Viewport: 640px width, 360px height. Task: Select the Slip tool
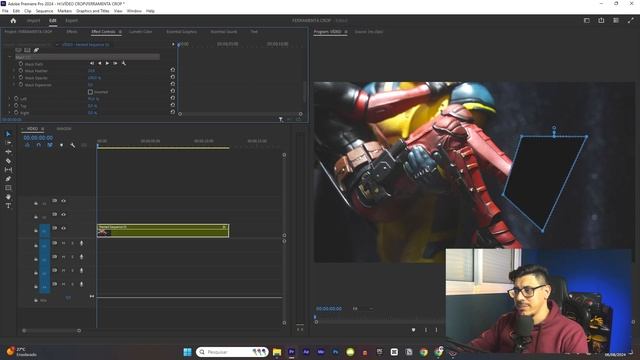tap(8, 170)
